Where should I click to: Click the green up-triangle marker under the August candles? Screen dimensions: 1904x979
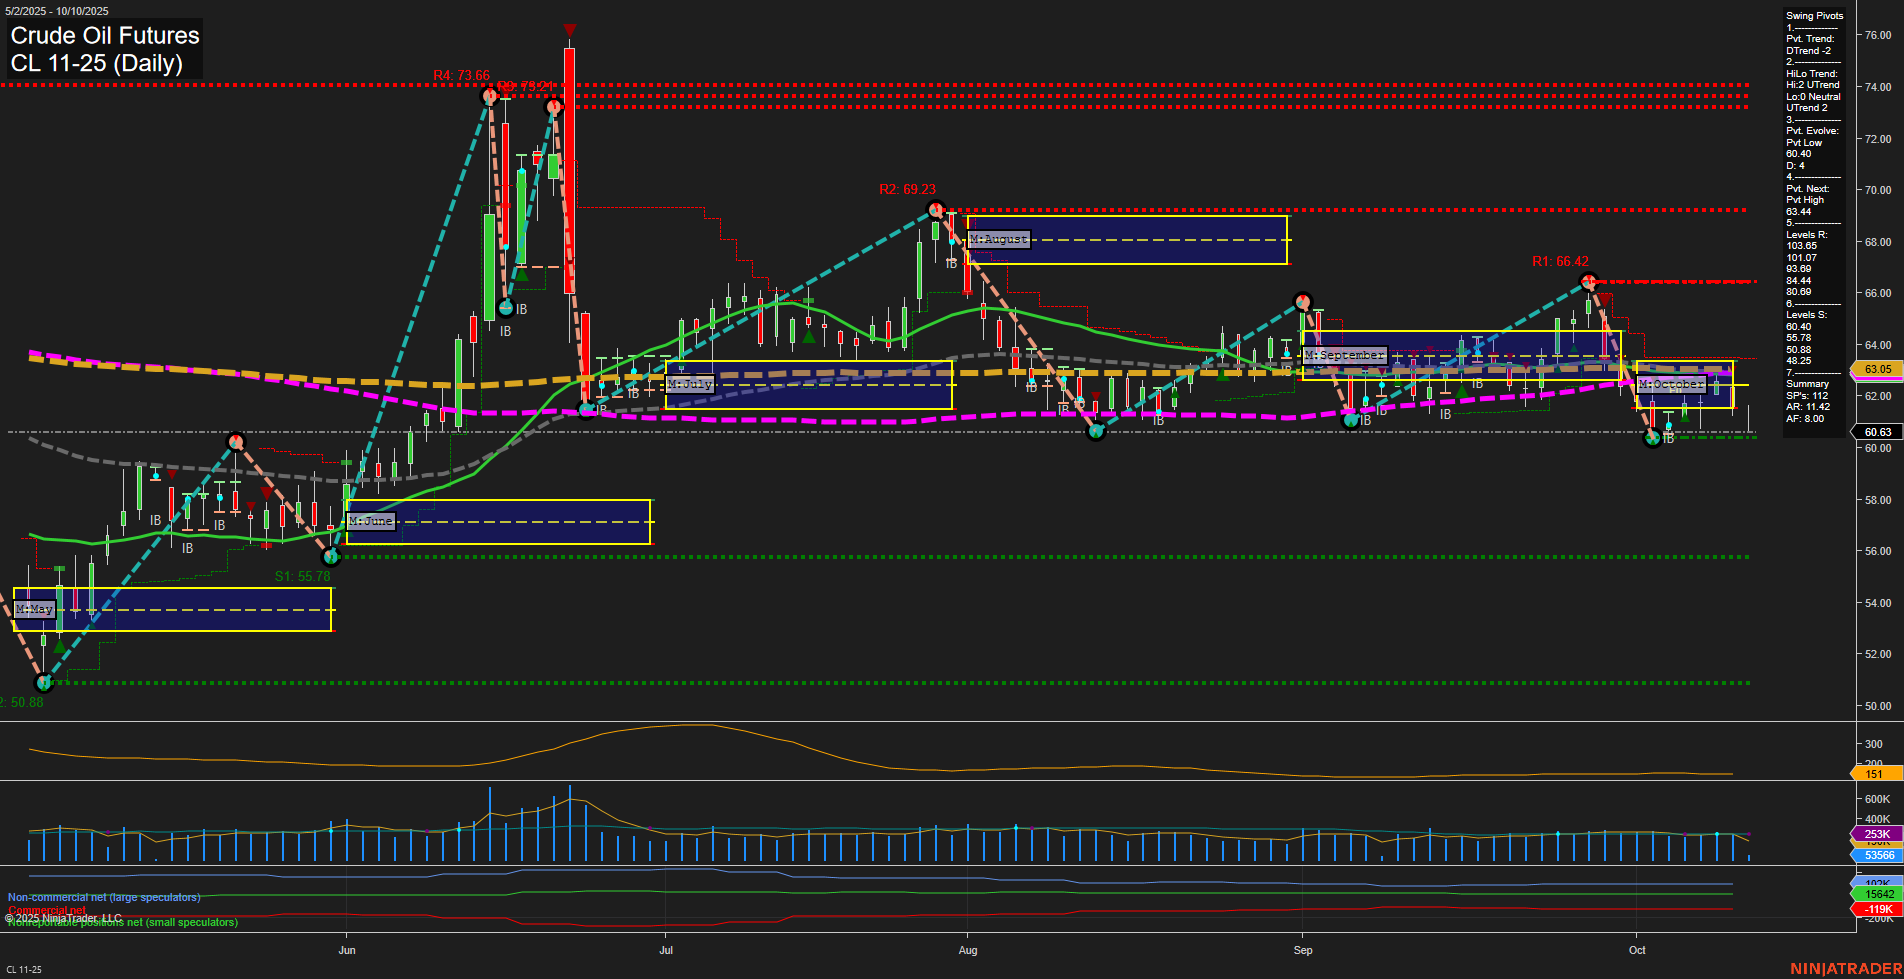click(808, 338)
